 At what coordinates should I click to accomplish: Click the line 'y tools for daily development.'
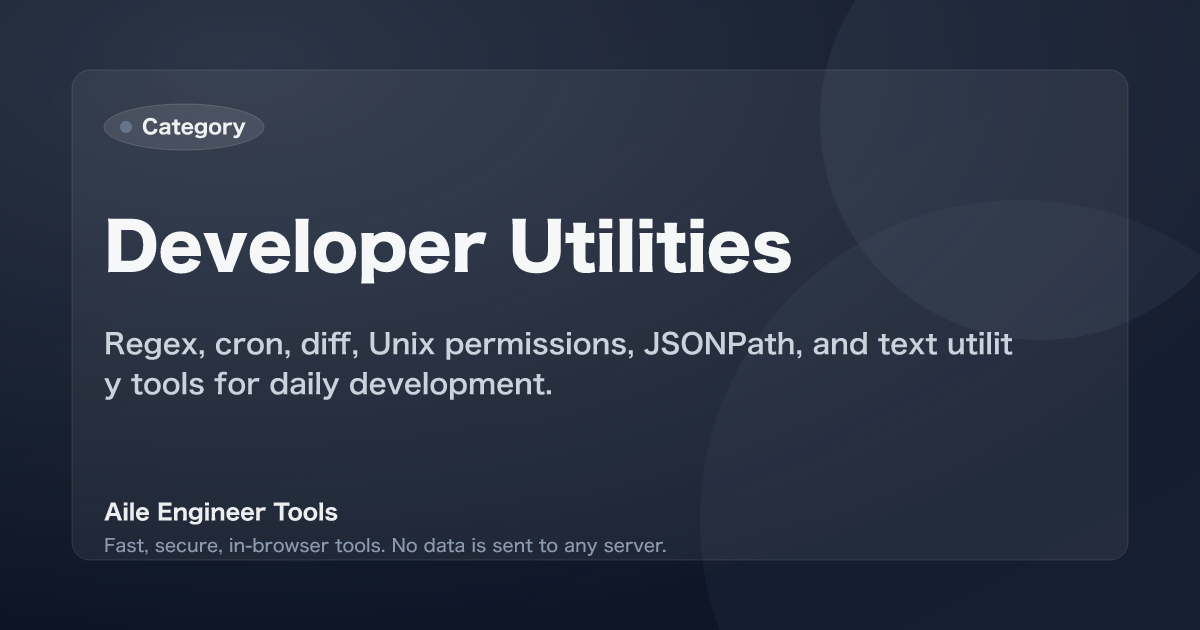pyautogui.click(x=329, y=385)
